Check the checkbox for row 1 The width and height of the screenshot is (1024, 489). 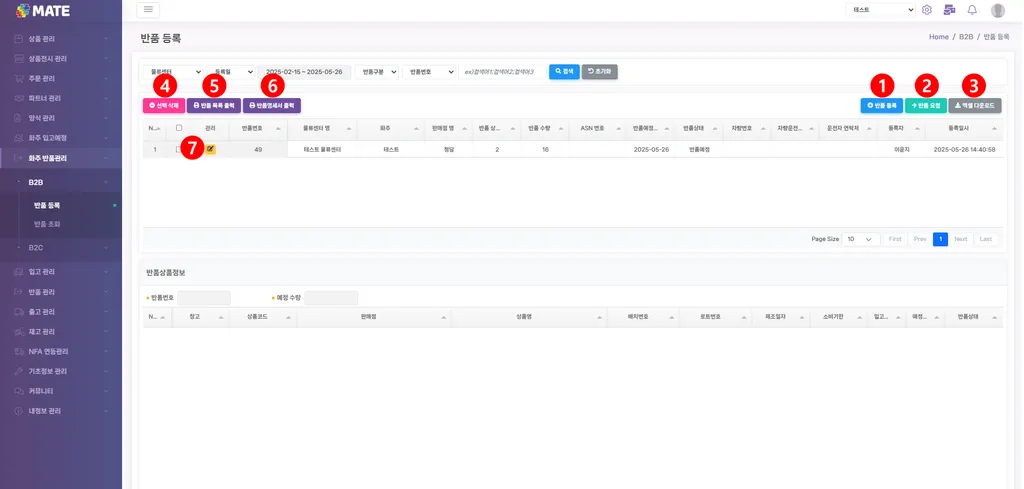[178, 150]
